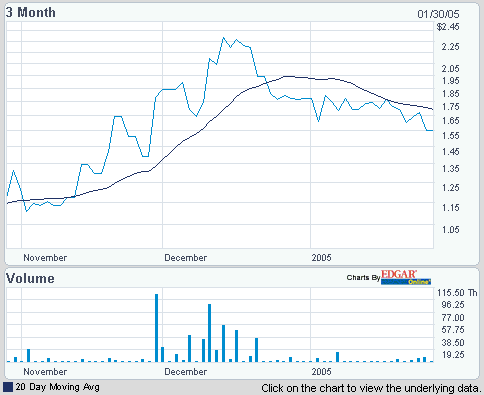484x395 pixels.
Task: Click the '20 Day Moving Avg' legend text
Action: coord(57,387)
